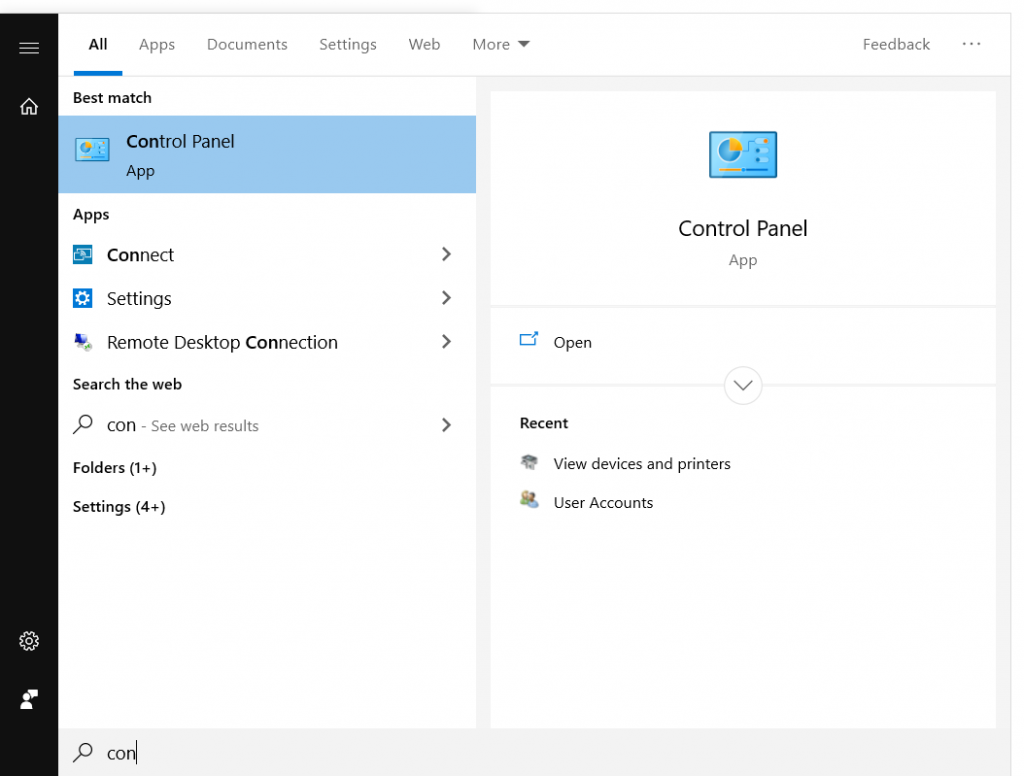
Task: Click the Open icon in the preview pane
Action: click(528, 339)
